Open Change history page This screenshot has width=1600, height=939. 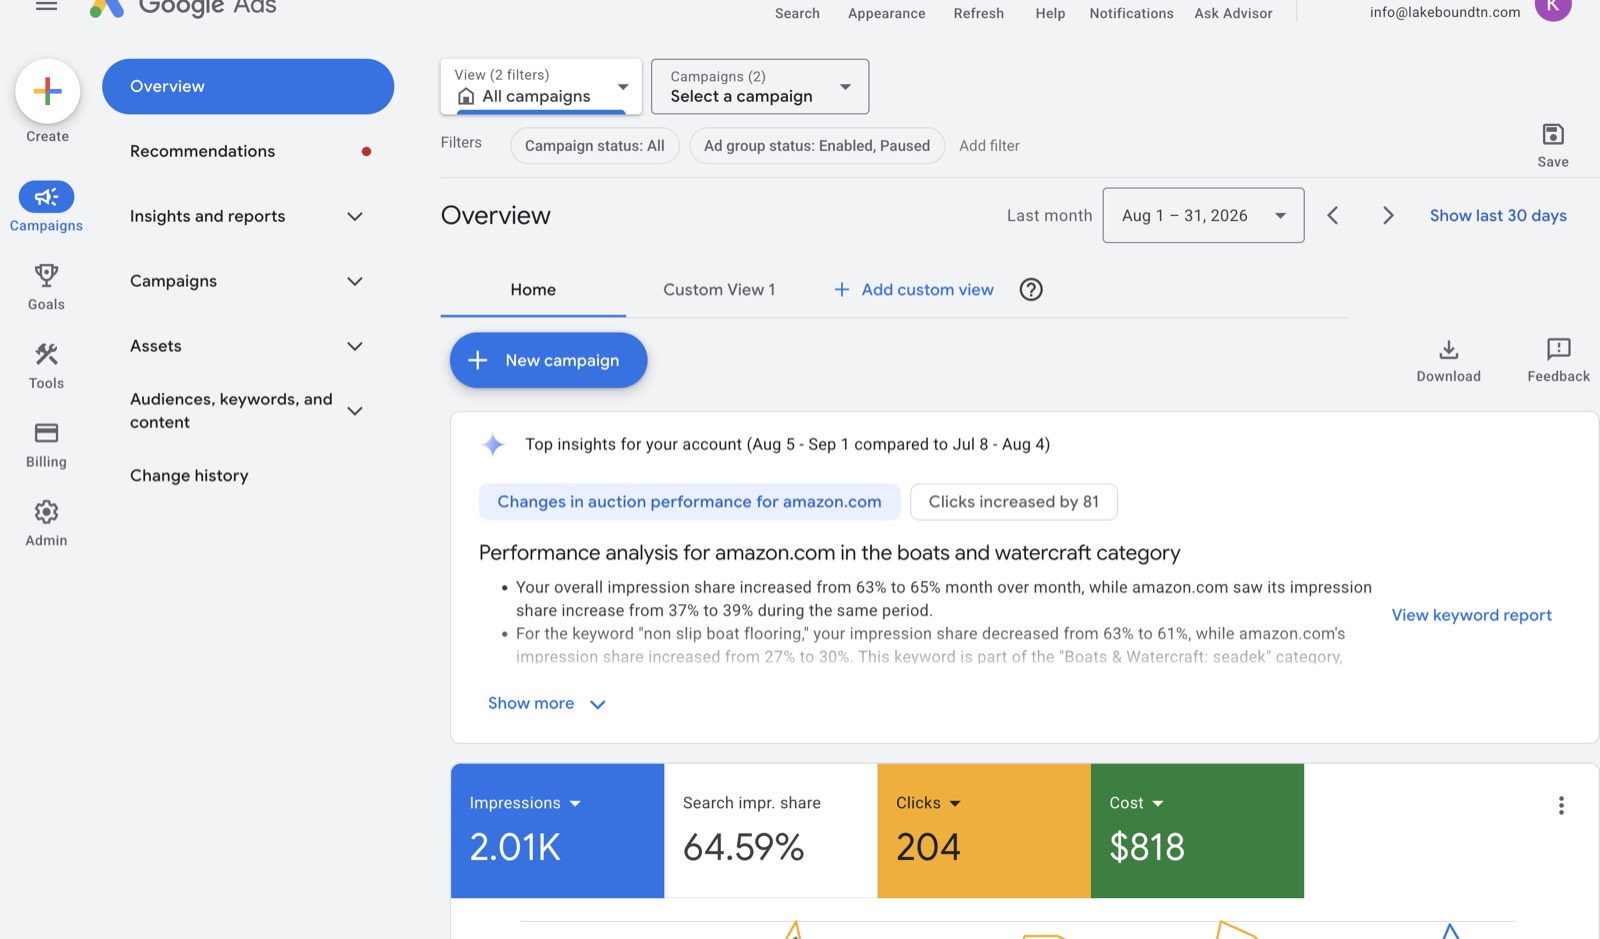[x=189, y=475]
